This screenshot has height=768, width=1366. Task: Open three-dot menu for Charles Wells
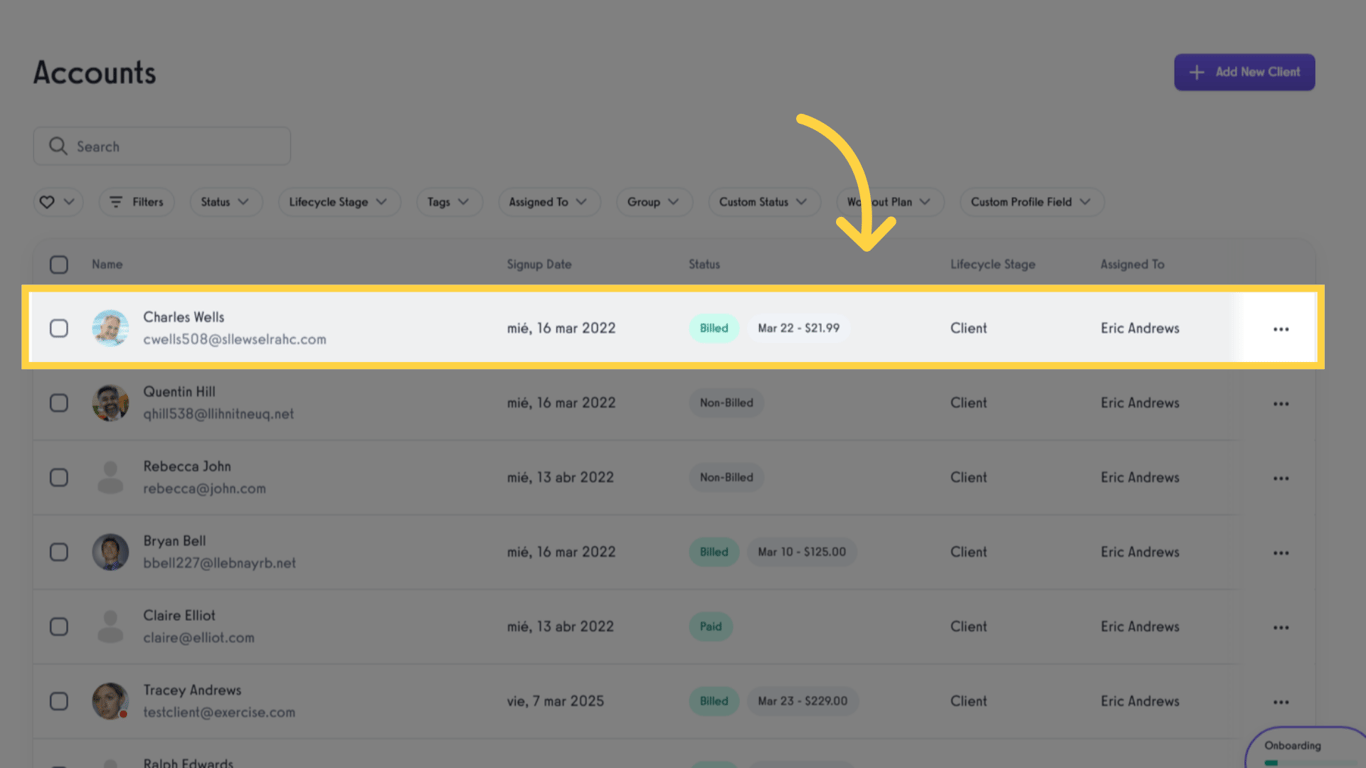point(1281,329)
